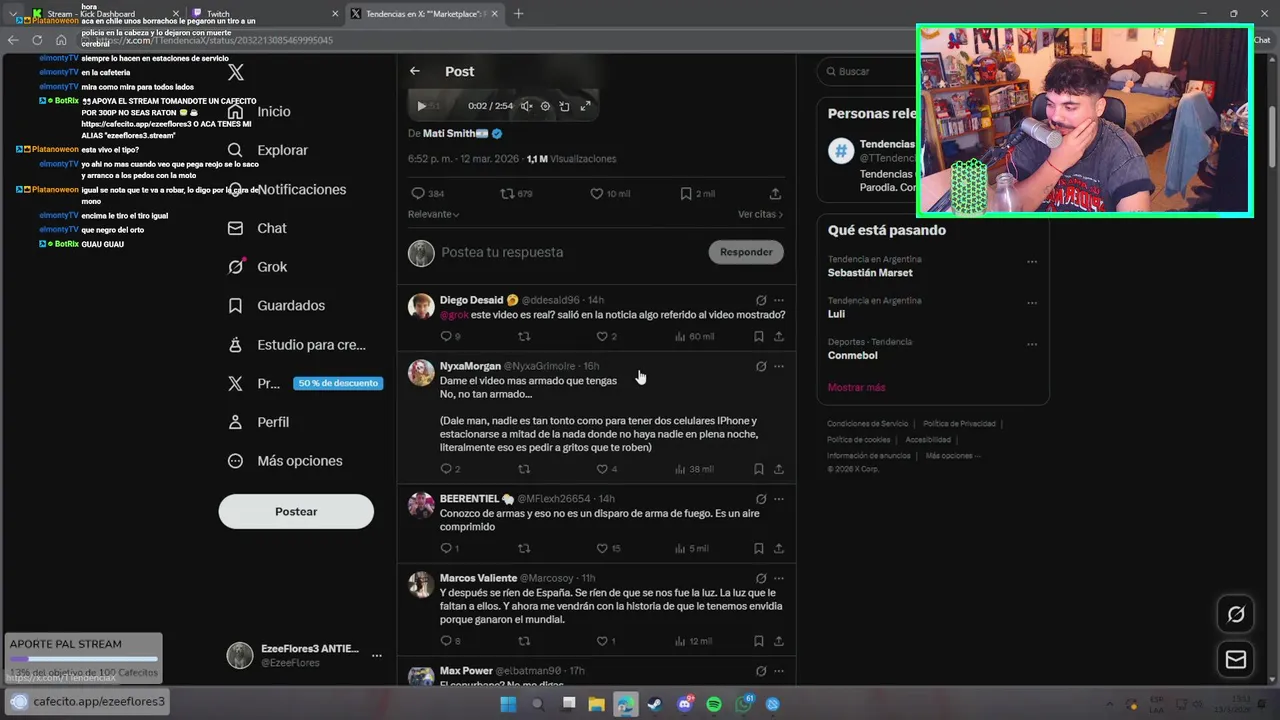Share NyxaMorgan's reply
This screenshot has width=1280, height=720.
pos(778,469)
